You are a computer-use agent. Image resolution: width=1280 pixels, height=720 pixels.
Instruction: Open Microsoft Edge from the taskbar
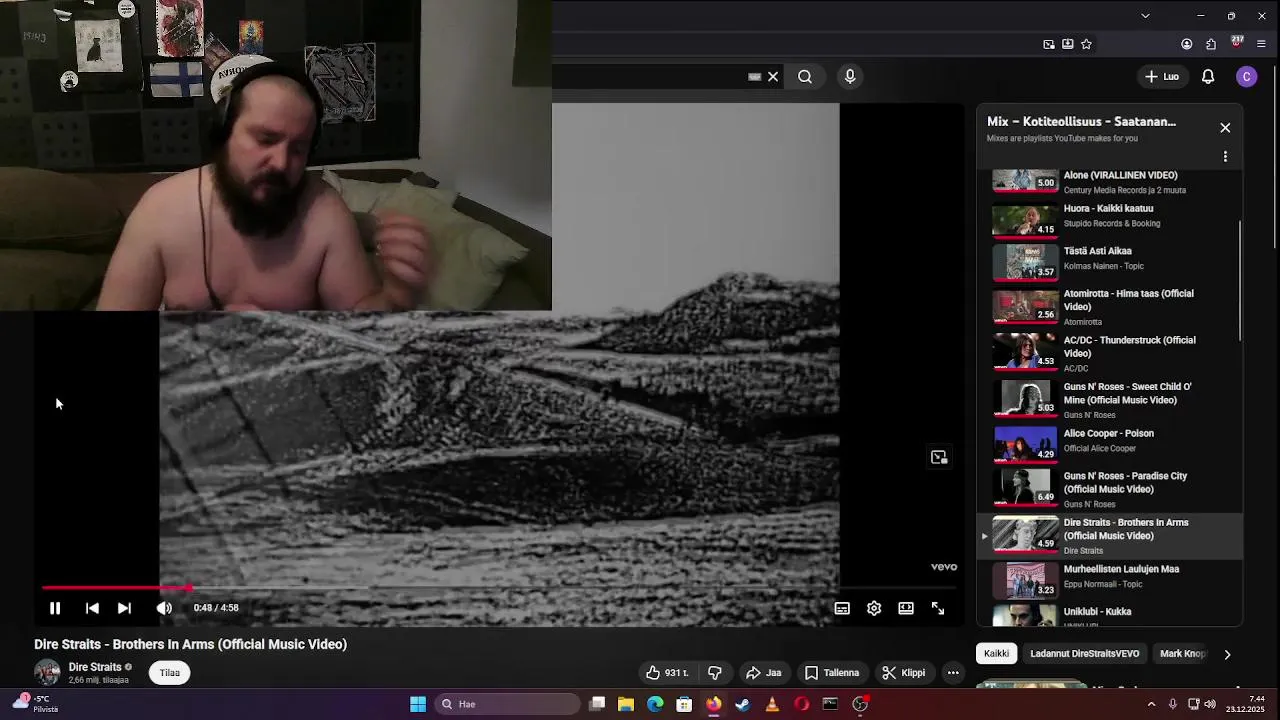(655, 704)
